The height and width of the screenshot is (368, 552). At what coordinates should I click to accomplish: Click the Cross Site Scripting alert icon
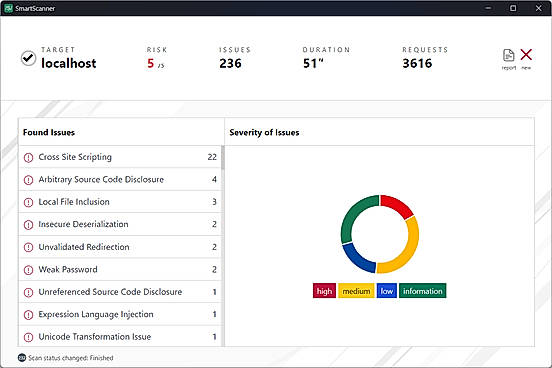click(28, 157)
